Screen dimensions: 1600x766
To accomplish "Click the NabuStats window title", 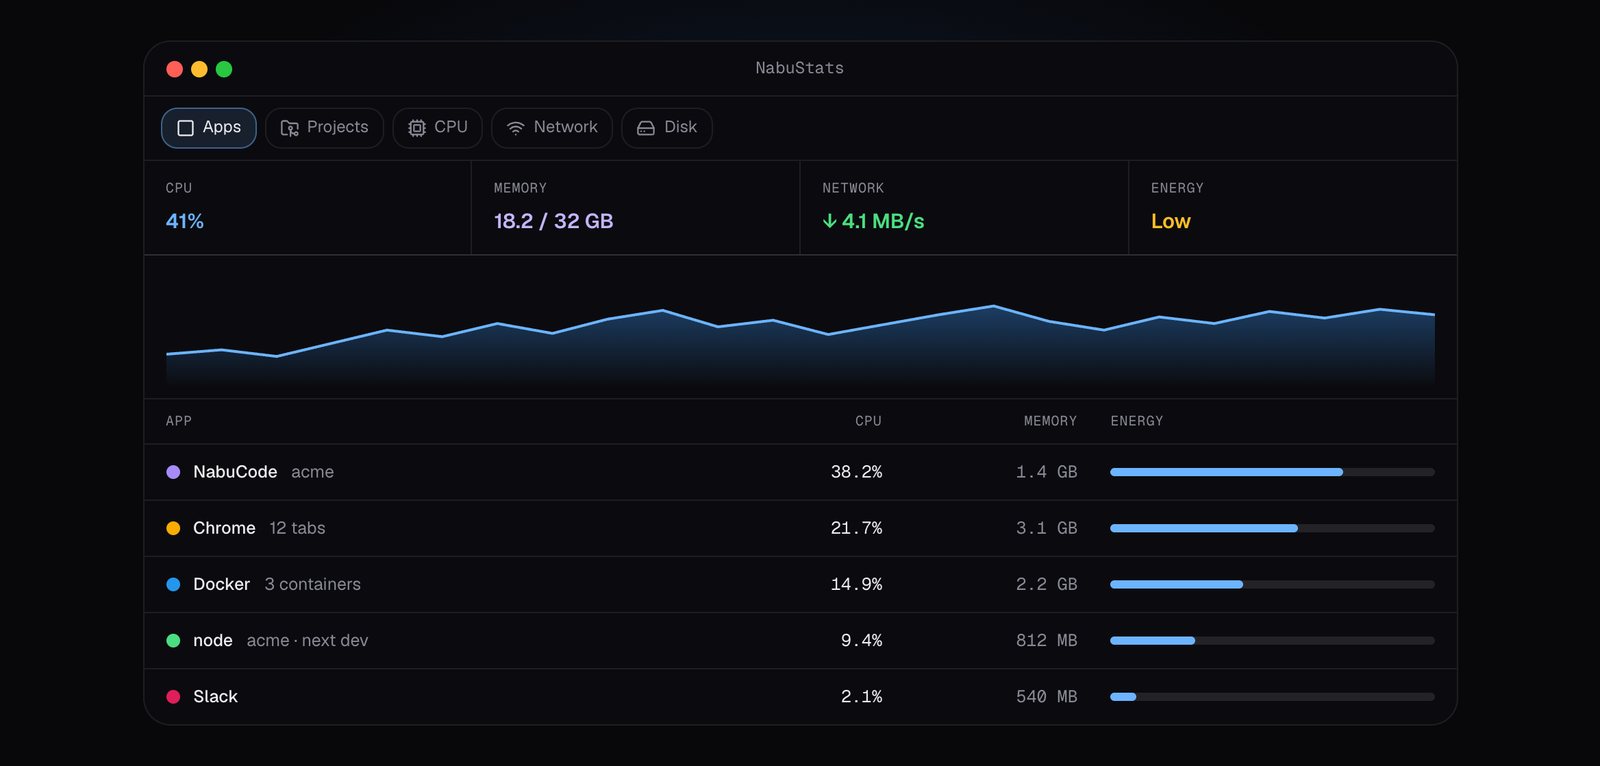I will coord(800,68).
